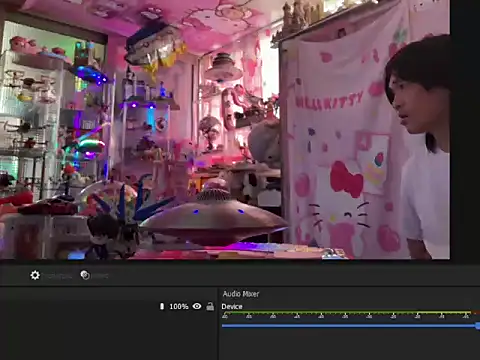Open source Filters with the circular icon
Viewport: 480px width, 360px height.
[85, 275]
